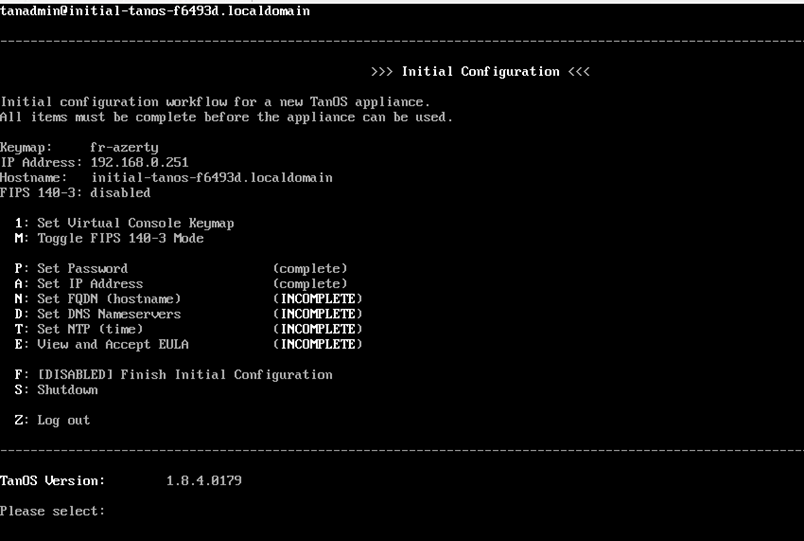The height and width of the screenshot is (541, 804).
Task: Click the IP Address value 192.168.0.251
Action: point(139,162)
